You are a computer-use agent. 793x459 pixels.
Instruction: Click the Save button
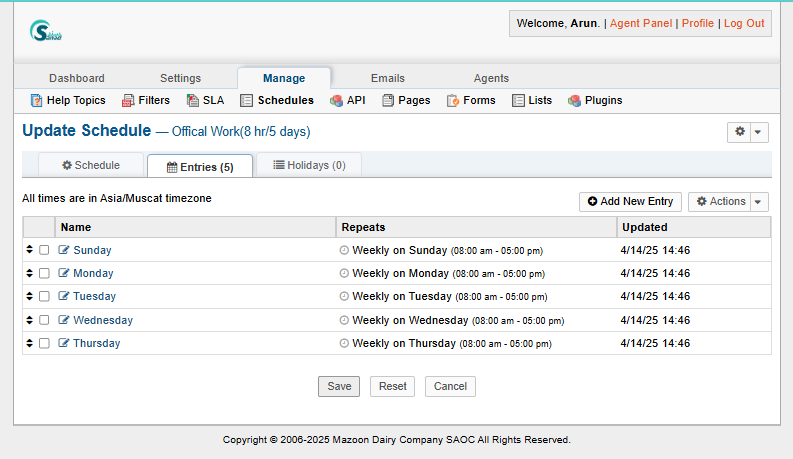339,386
